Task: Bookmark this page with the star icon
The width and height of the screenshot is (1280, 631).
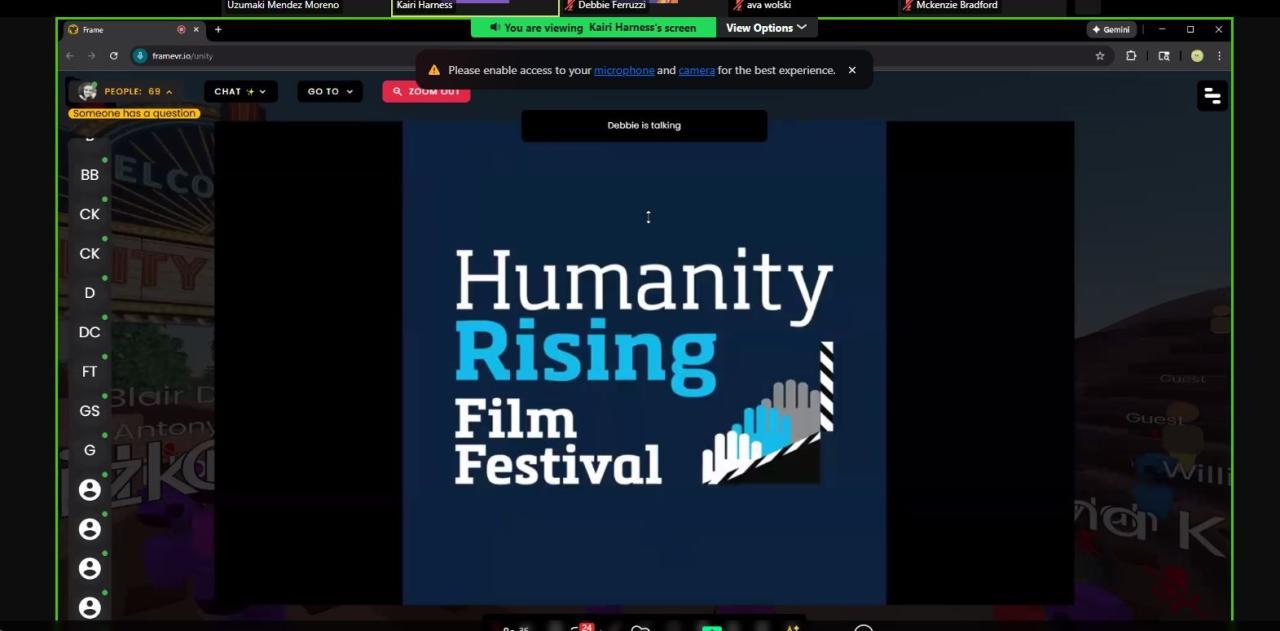Action: [1100, 56]
